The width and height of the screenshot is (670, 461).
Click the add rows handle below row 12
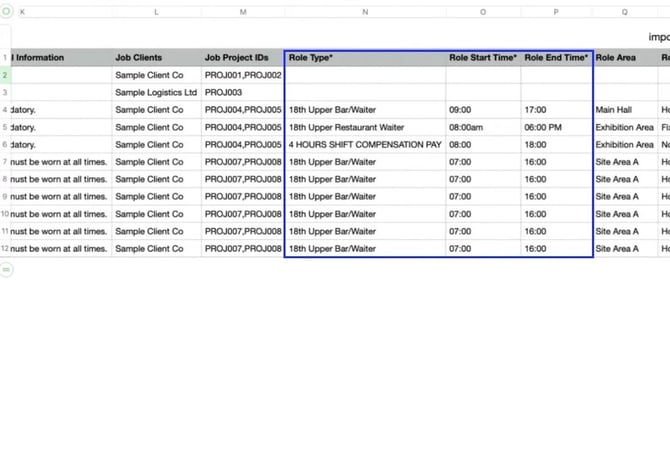(x=5, y=269)
